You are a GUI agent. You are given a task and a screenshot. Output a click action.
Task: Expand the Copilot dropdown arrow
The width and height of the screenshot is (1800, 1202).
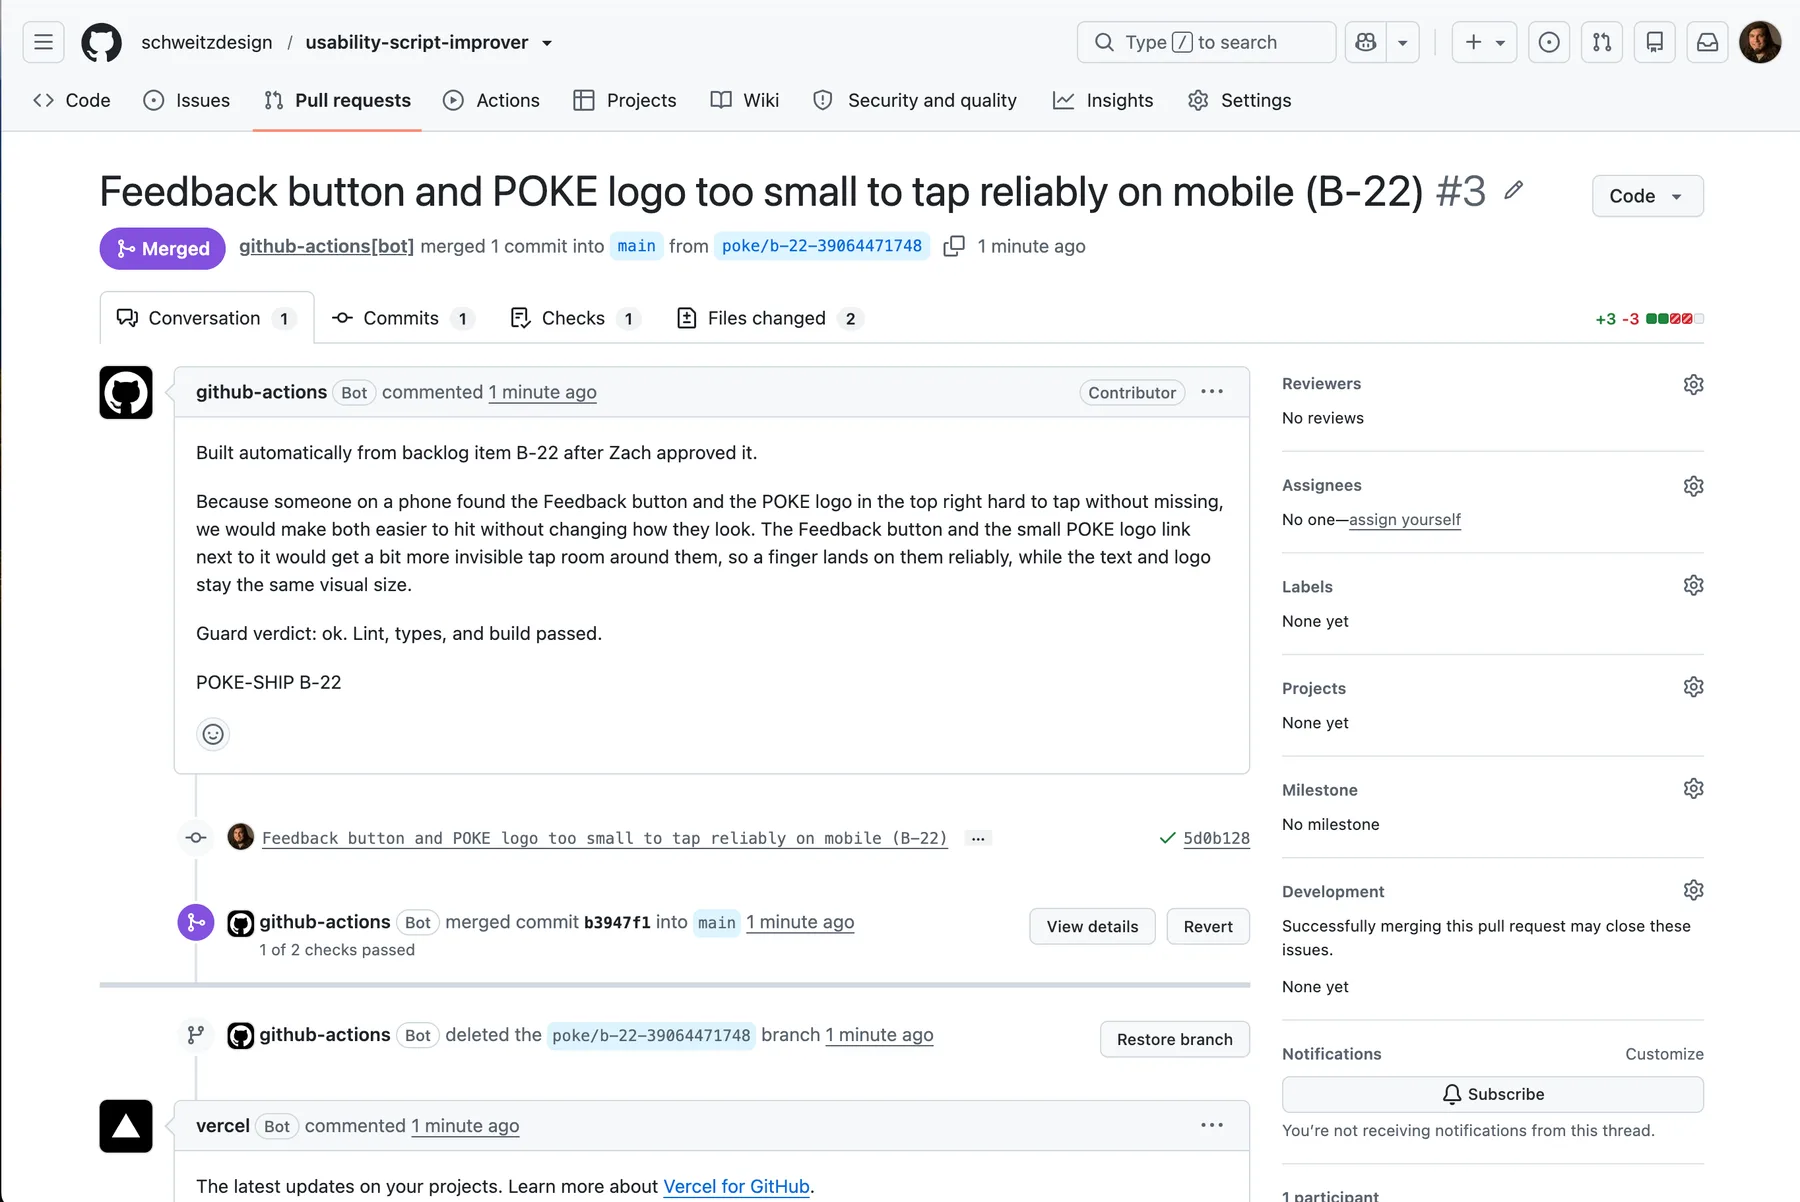click(x=1403, y=42)
